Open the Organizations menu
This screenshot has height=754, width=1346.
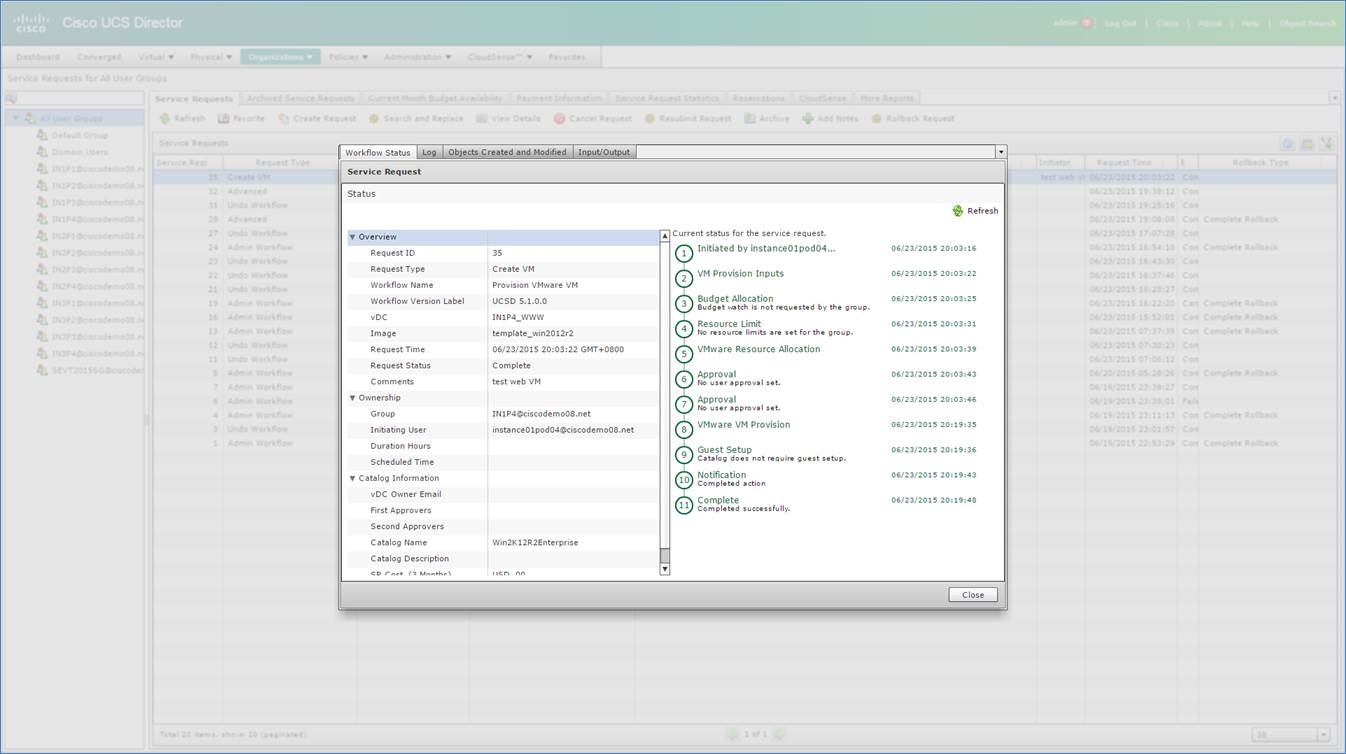[280, 57]
